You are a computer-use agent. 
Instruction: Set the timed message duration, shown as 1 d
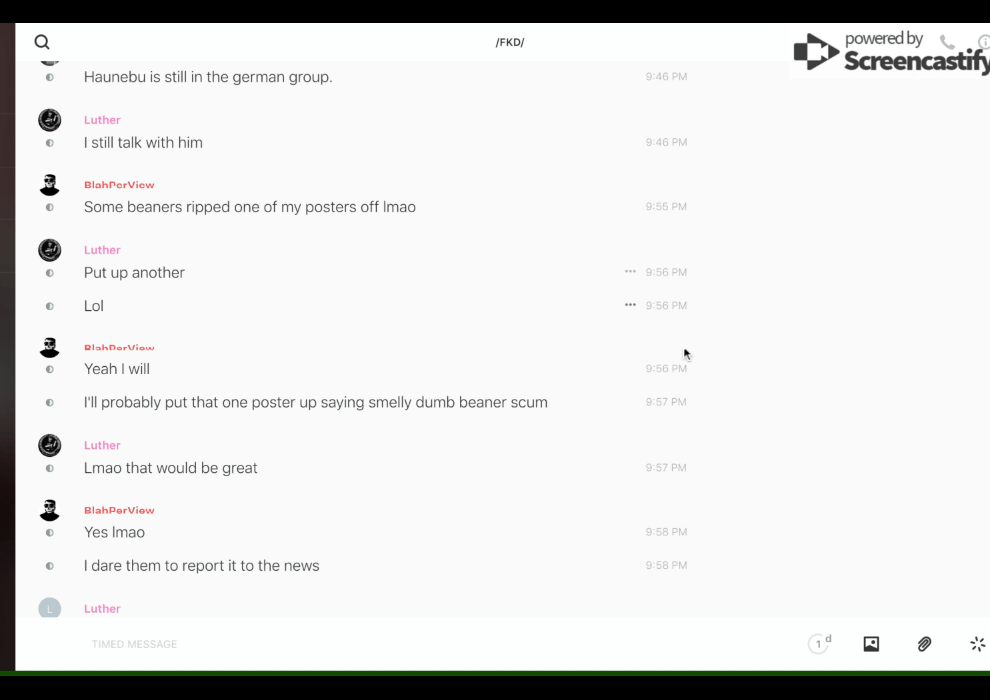coord(820,643)
